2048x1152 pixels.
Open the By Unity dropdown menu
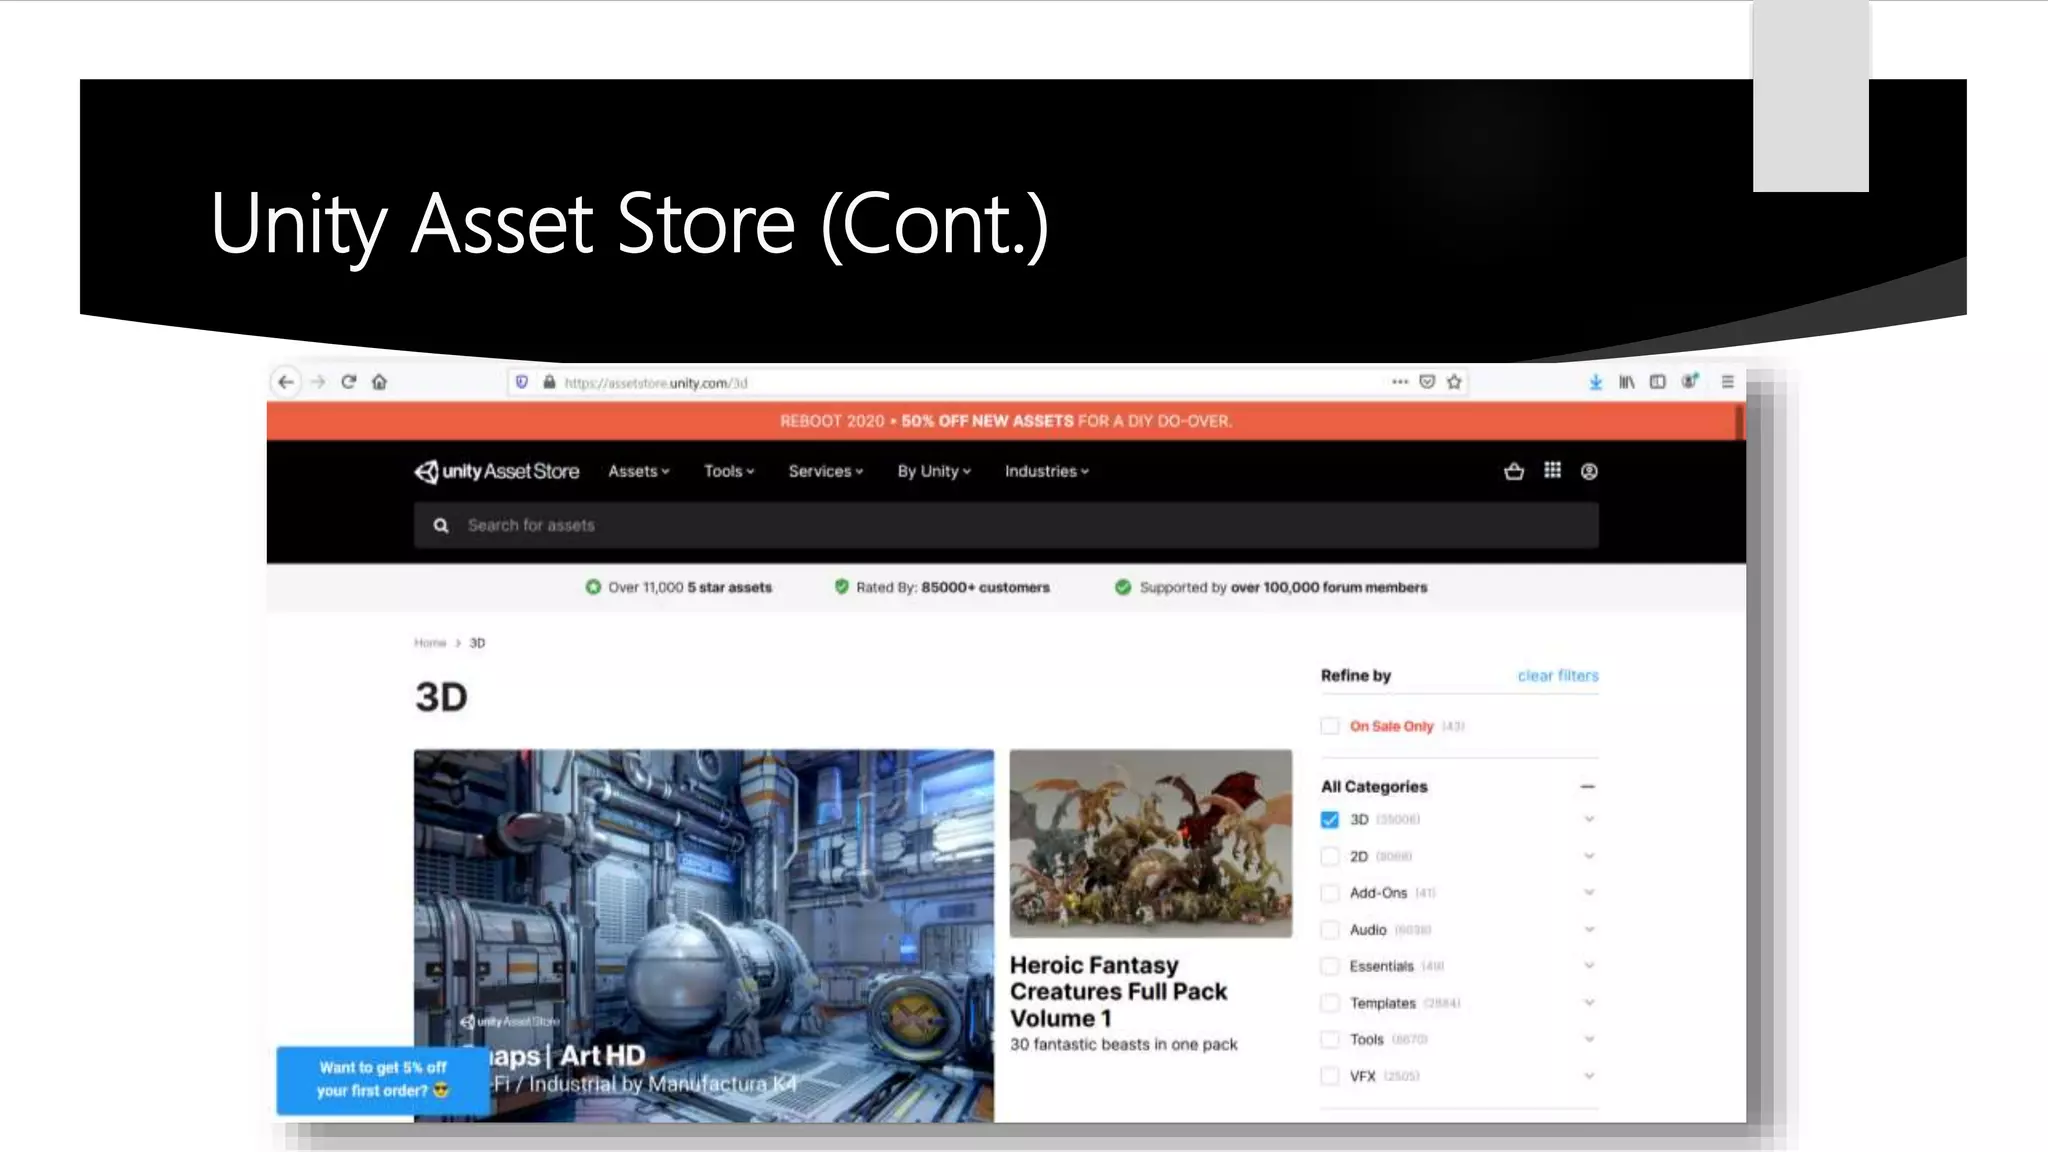point(934,471)
